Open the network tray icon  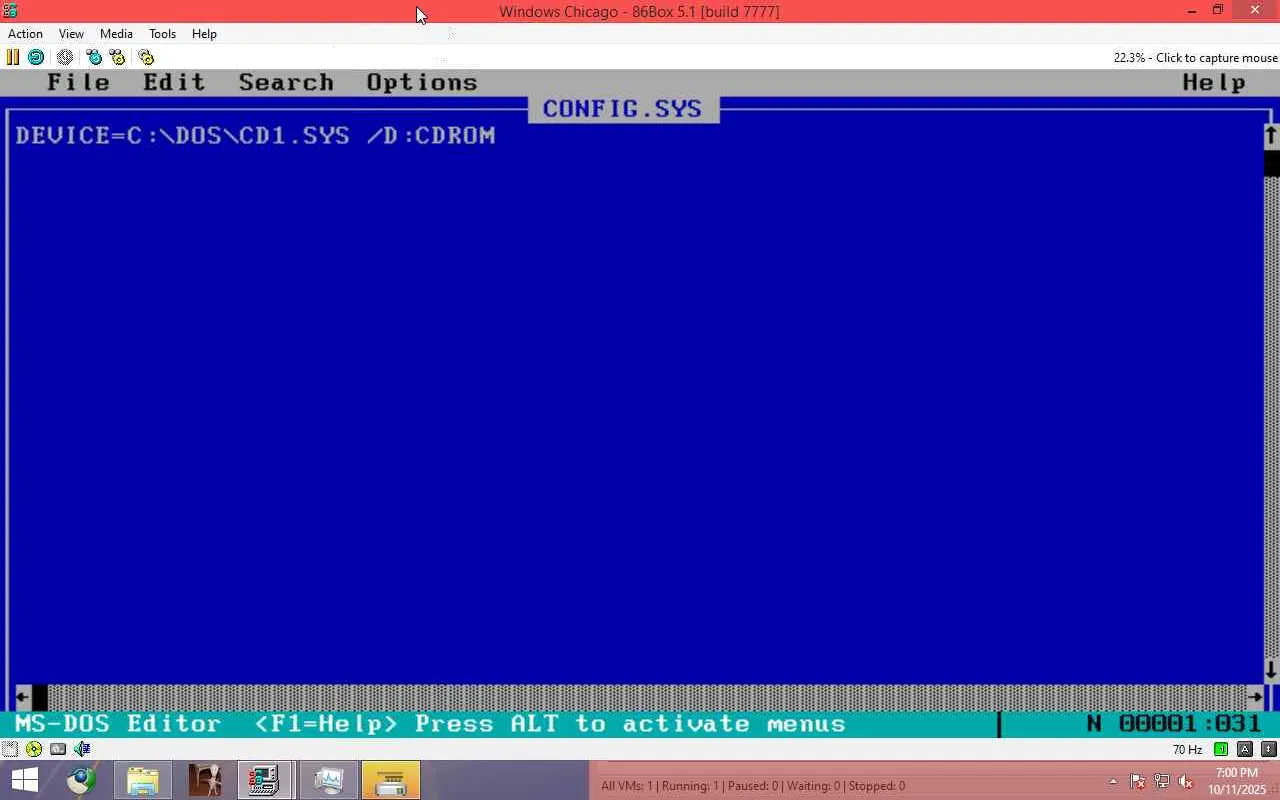[1162, 782]
